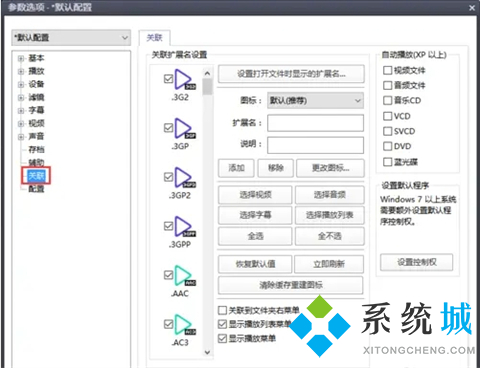
Task: Toggle 显示播放列表菜单 checkbox
Action: (x=222, y=324)
